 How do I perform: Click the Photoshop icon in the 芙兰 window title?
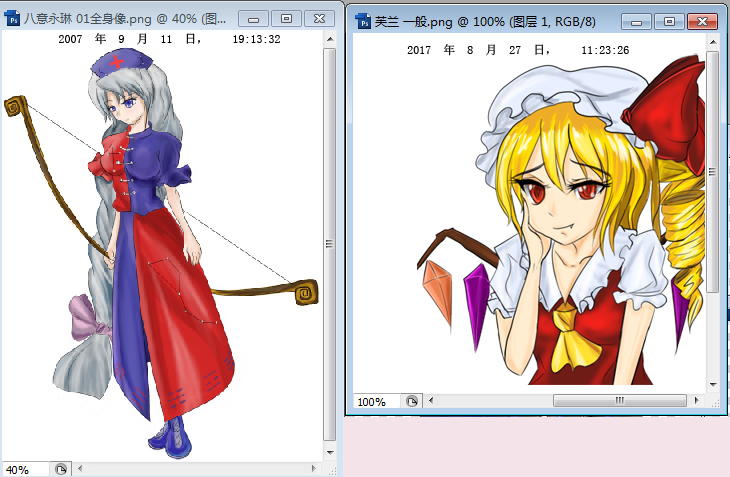[x=363, y=21]
